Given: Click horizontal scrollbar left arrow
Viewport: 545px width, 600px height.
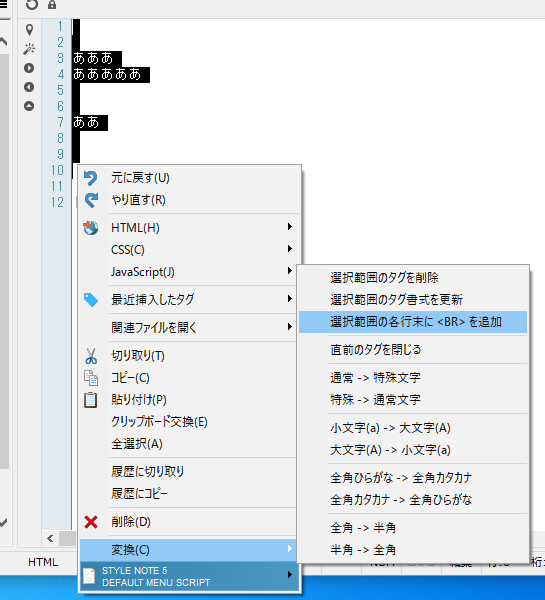Looking at the screenshot, I should pos(50,538).
